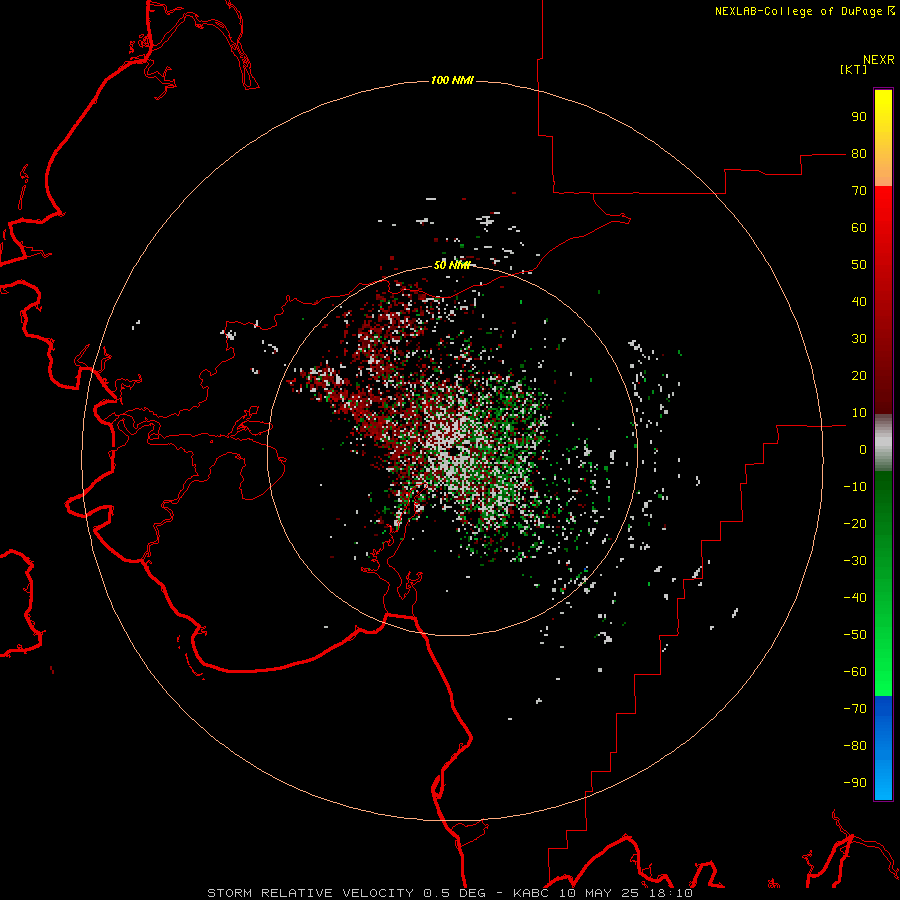Click the 50 value on the scale
Image resolution: width=900 pixels, height=900 pixels.
click(x=859, y=265)
